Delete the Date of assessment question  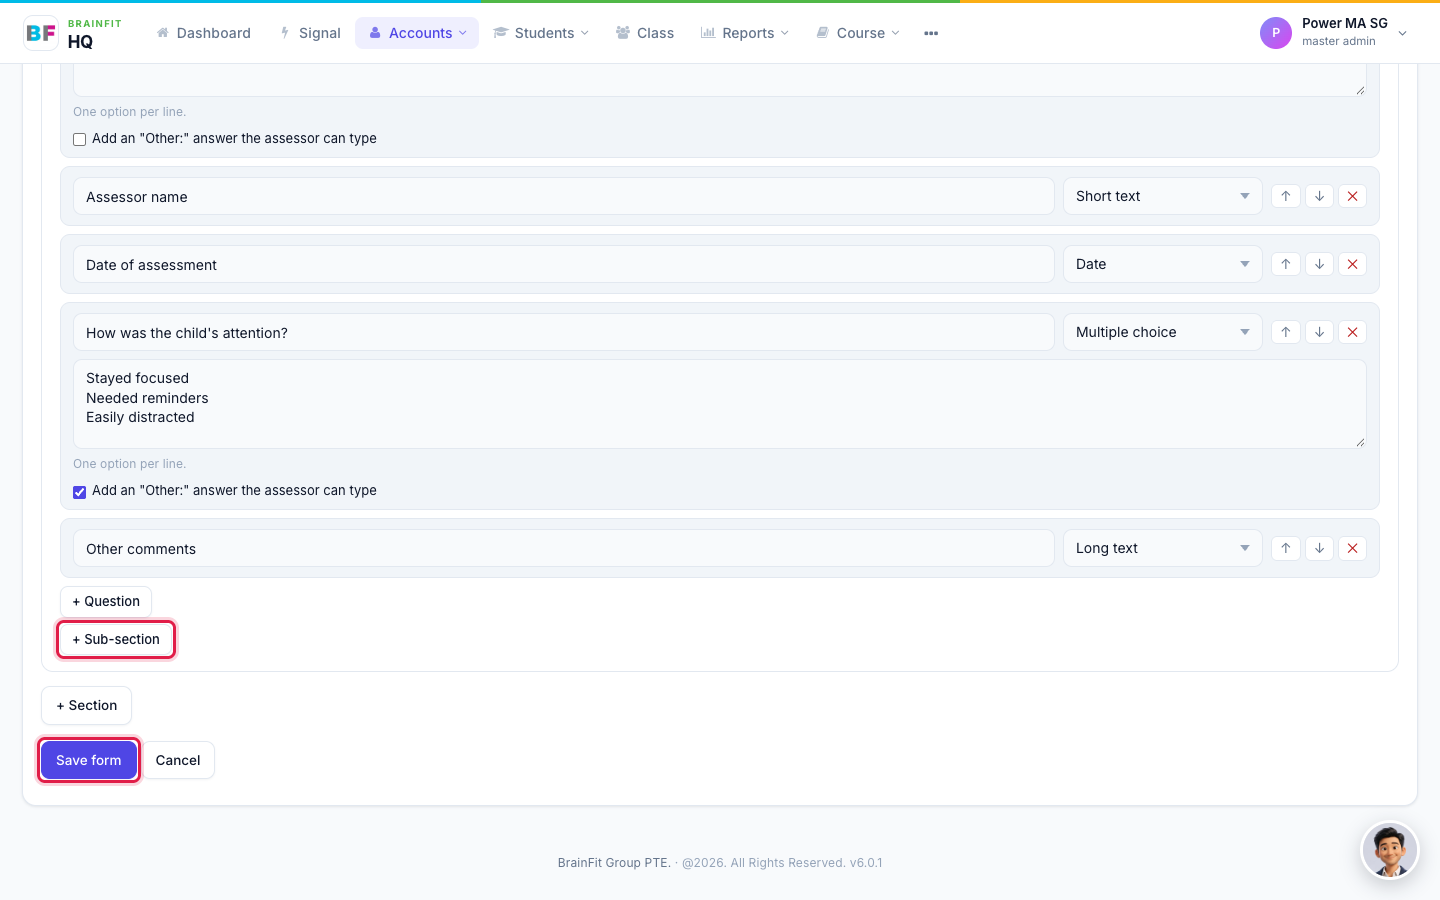(x=1352, y=264)
